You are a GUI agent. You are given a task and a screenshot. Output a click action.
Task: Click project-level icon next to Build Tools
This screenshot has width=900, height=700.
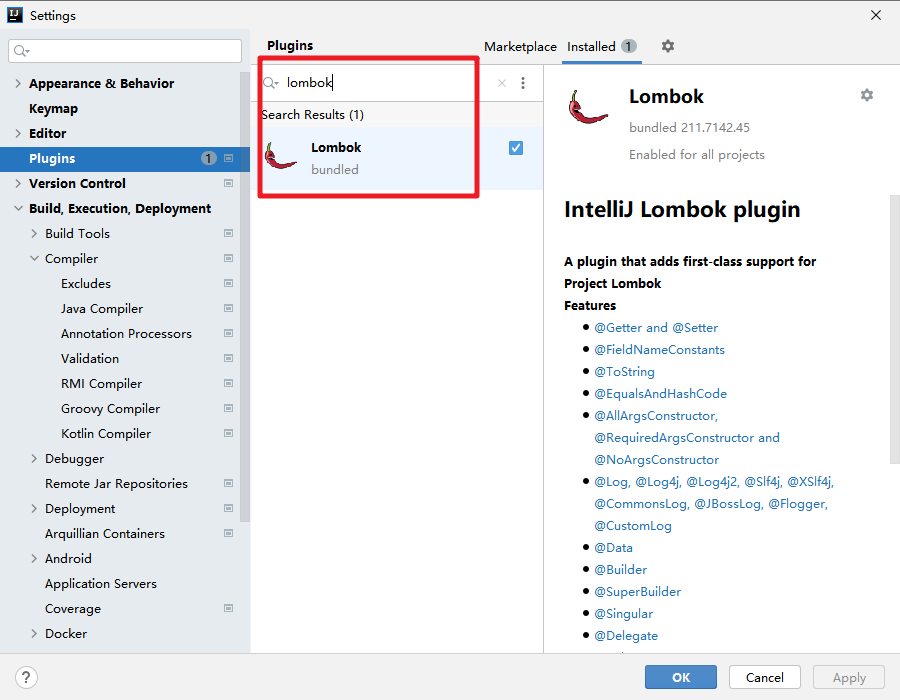(228, 234)
